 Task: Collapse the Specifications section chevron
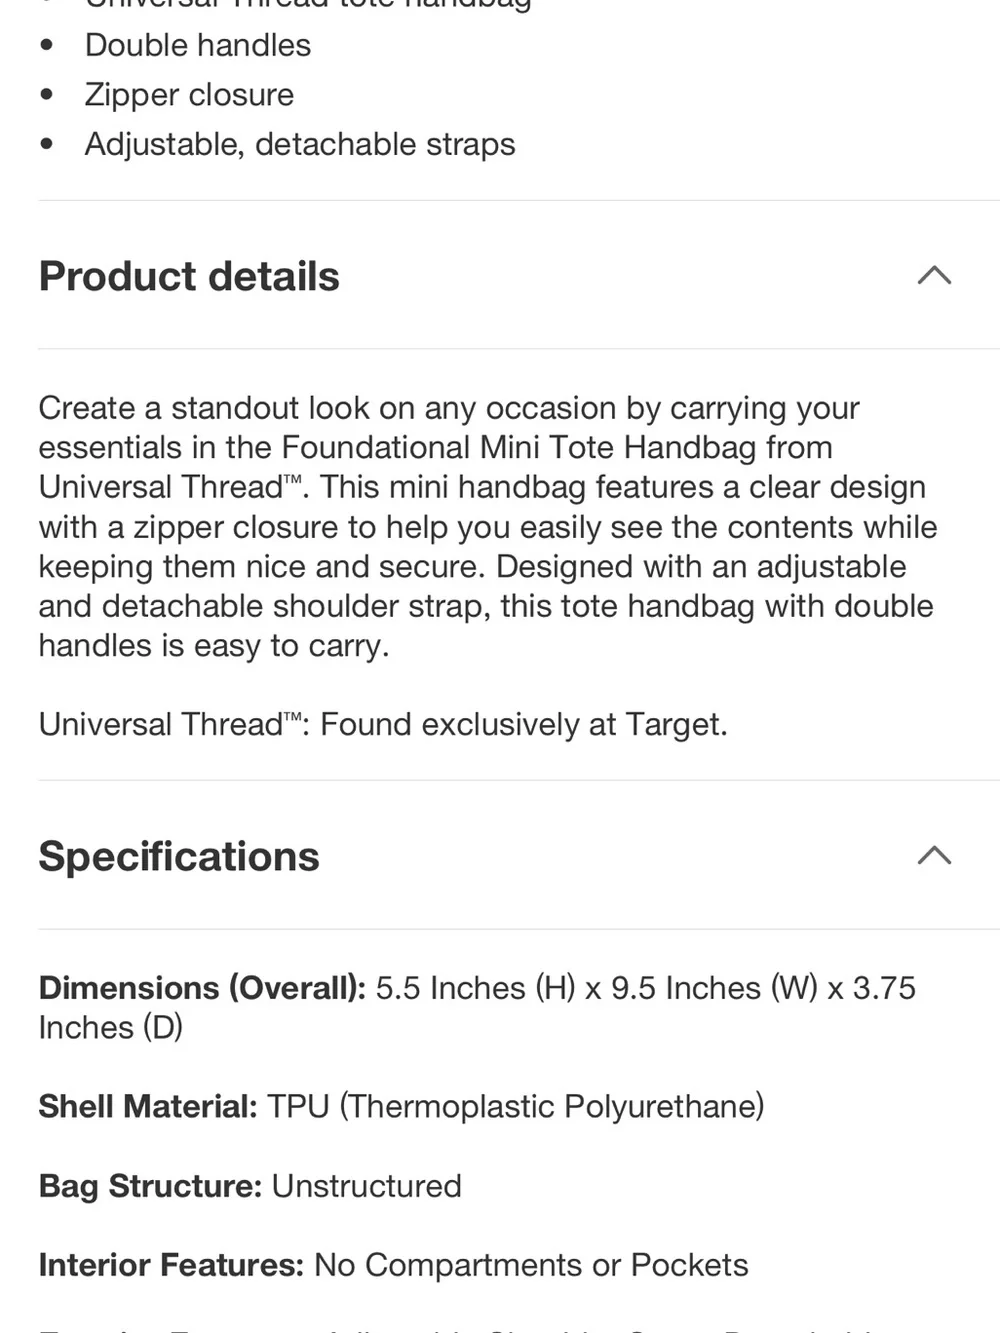tap(934, 855)
